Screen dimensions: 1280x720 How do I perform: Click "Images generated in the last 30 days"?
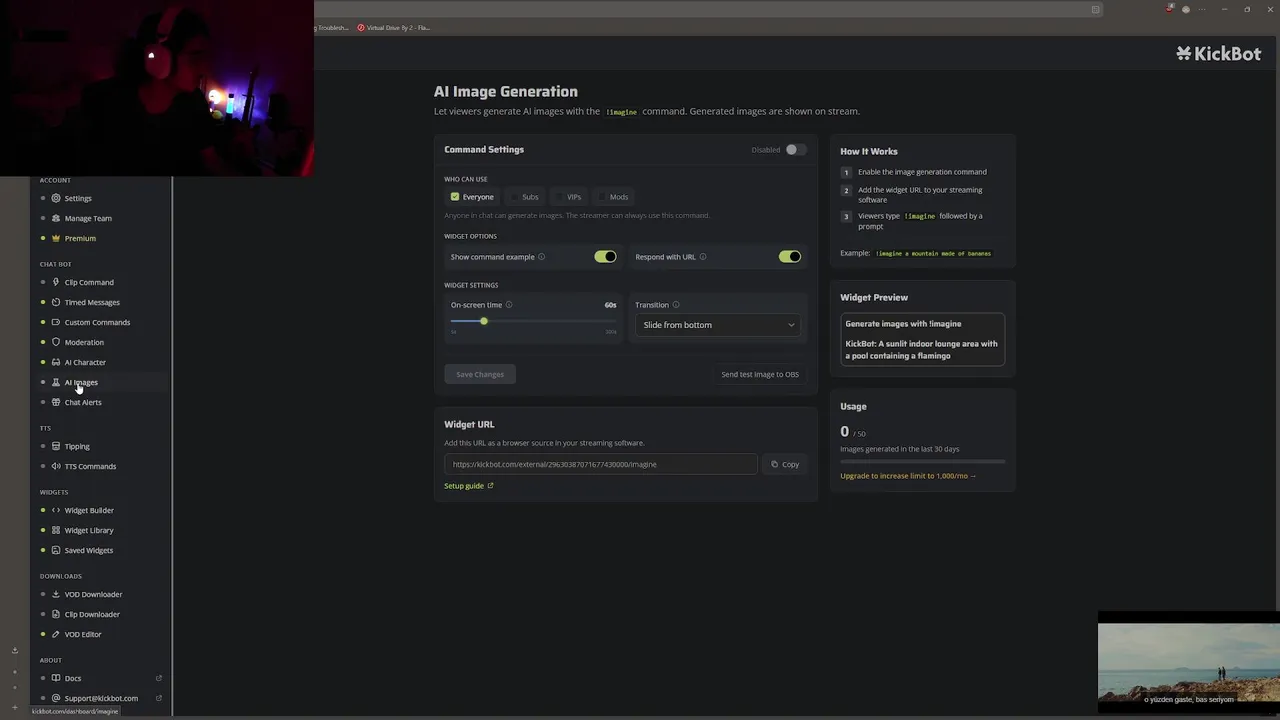click(x=900, y=449)
